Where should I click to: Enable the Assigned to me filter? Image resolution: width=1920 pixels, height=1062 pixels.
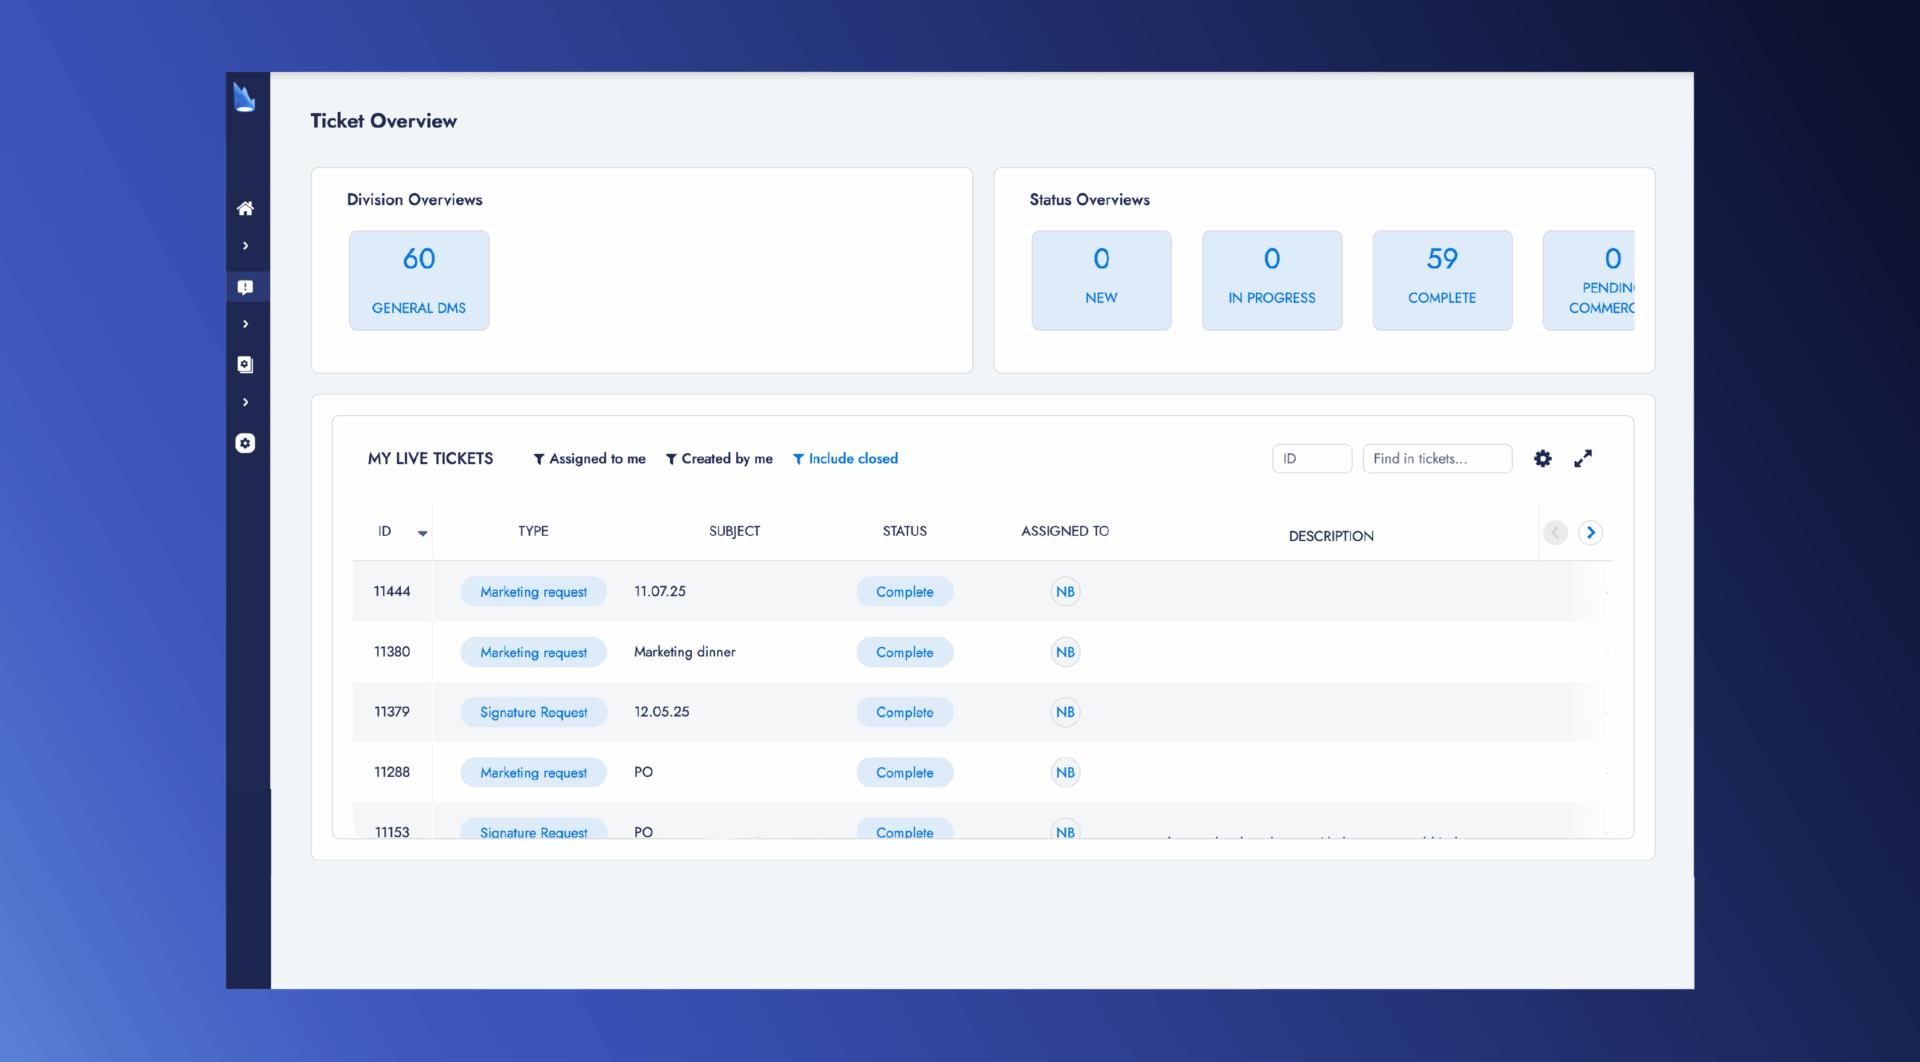click(589, 458)
